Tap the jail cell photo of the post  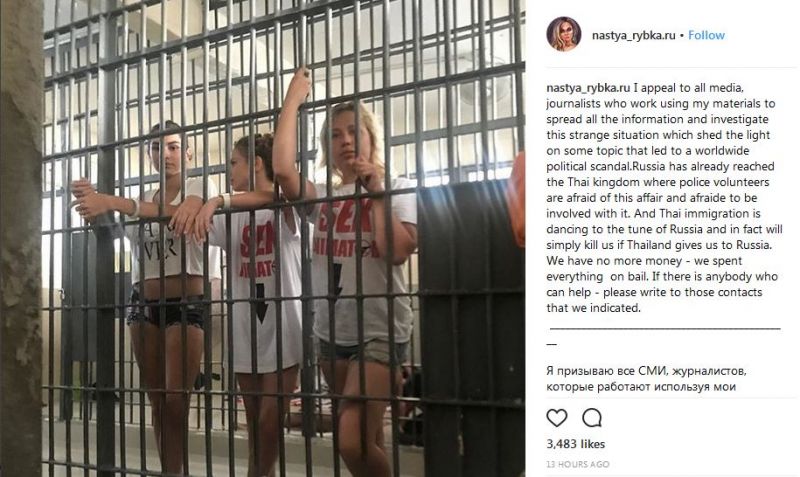coord(263,238)
